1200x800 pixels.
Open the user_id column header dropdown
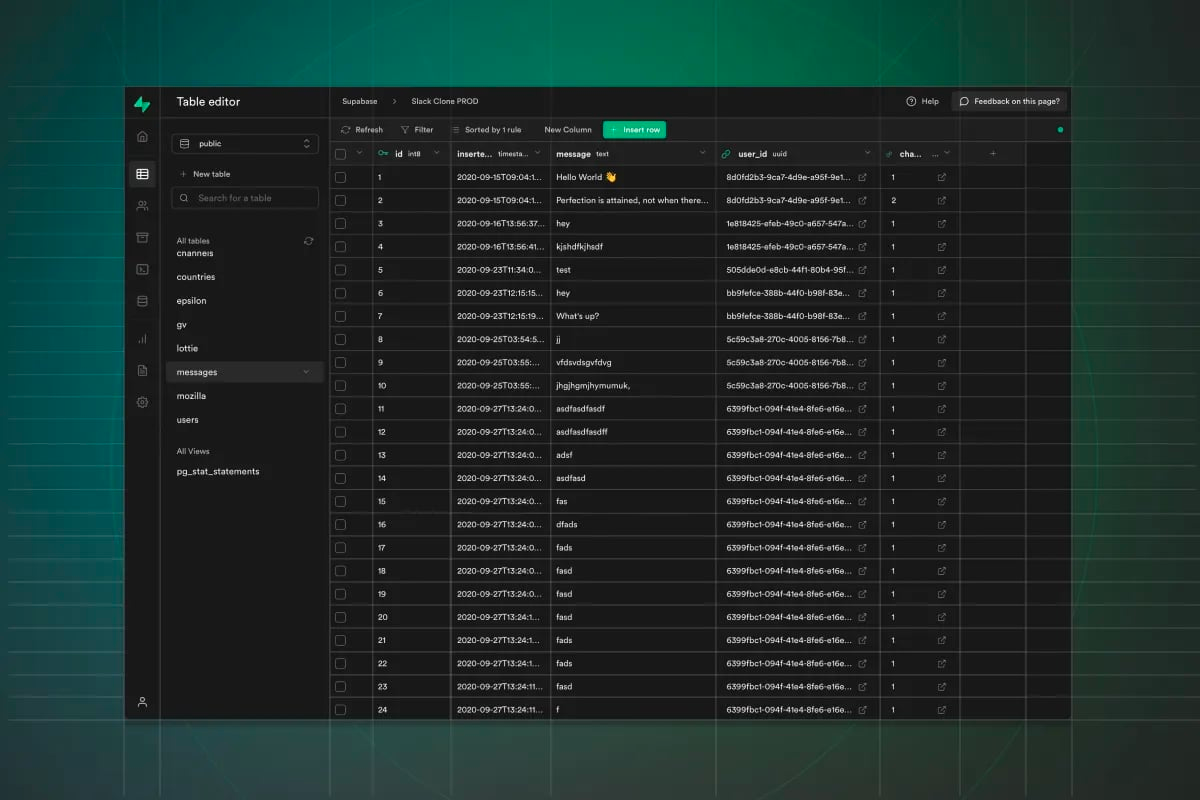(x=868, y=153)
